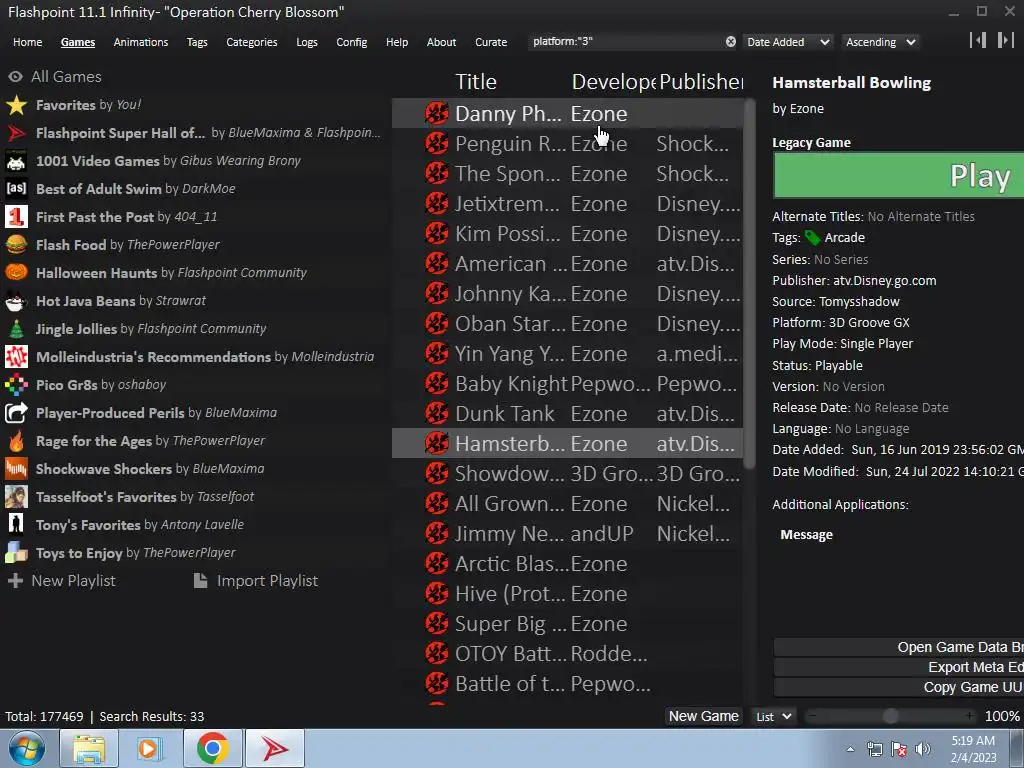Select the OTOY Batt... game row
Viewport: 1024px width, 768px height.
[x=568, y=654]
